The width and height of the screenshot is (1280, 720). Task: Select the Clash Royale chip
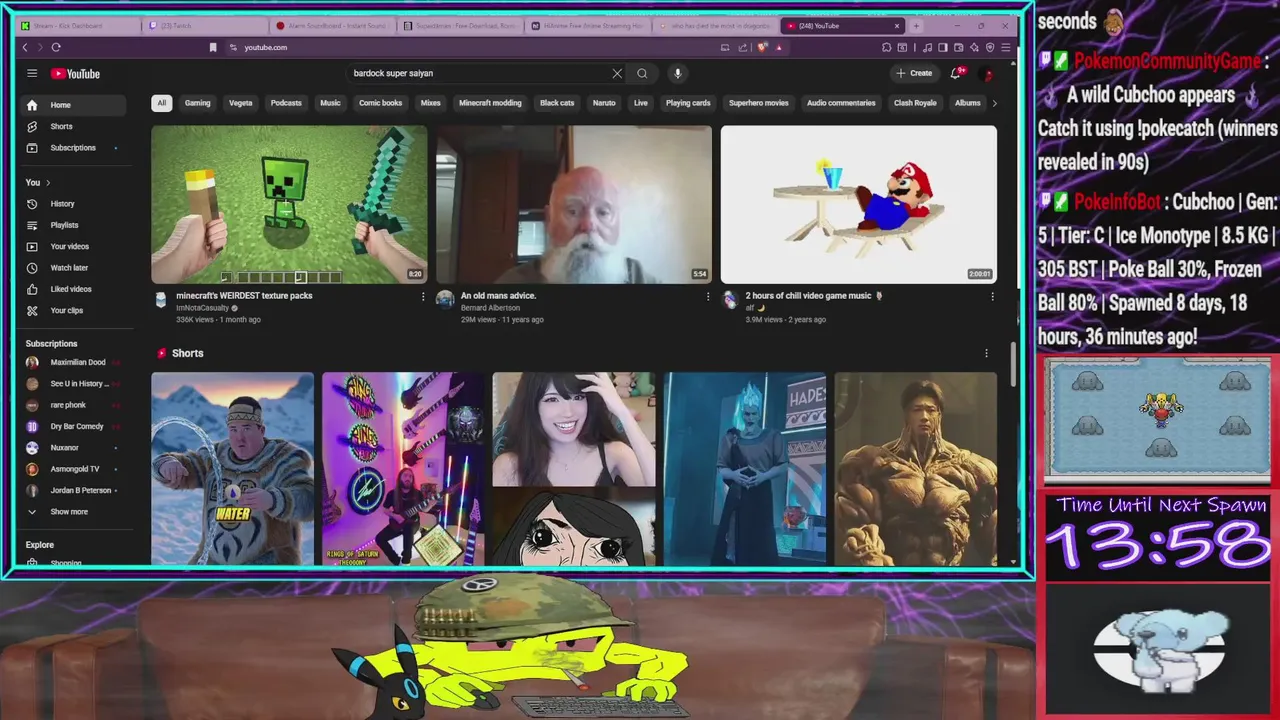point(915,103)
